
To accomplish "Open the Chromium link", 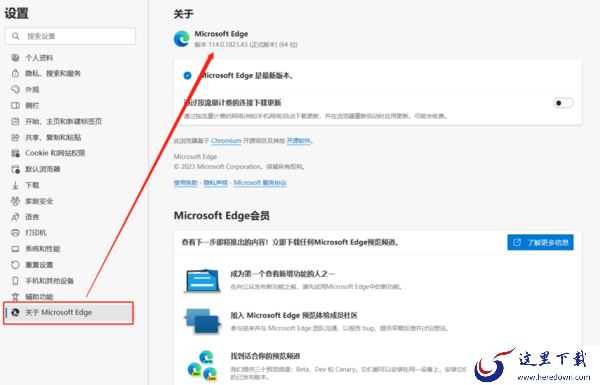I will (226, 141).
